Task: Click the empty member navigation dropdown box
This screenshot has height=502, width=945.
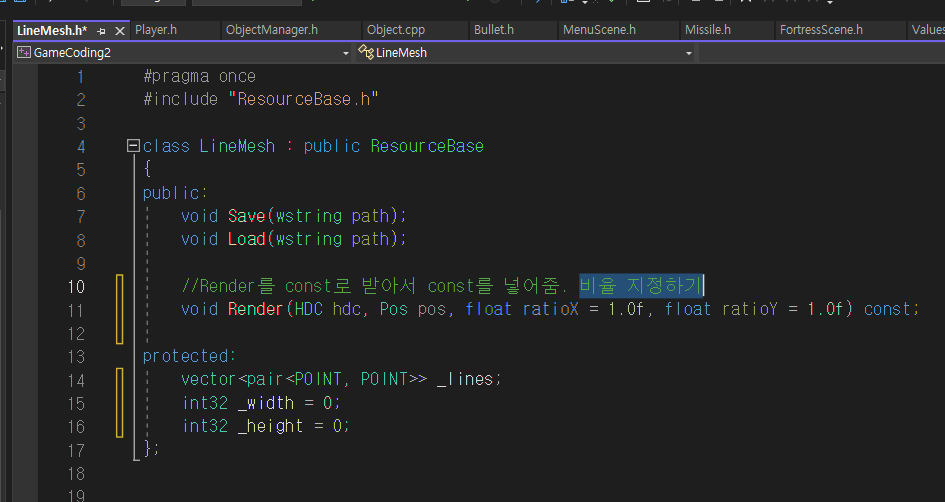Action: (x=821, y=53)
